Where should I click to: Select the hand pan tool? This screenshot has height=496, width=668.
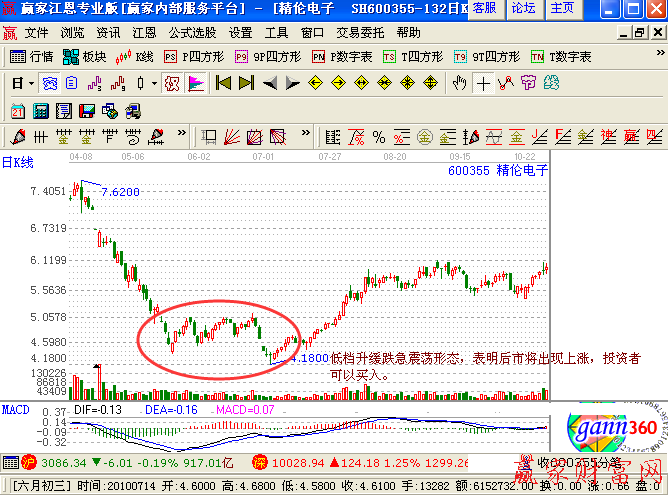(459, 83)
